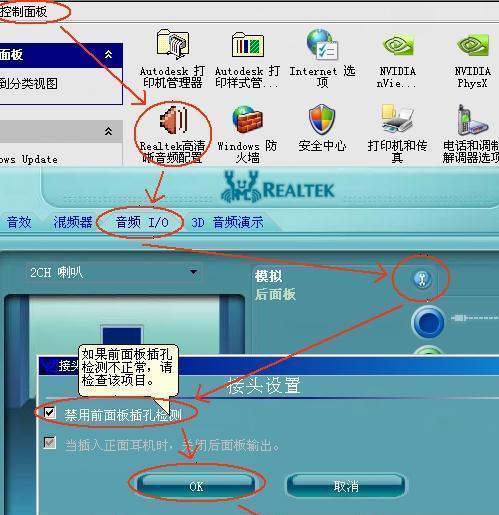The image size is (499, 515).
Task: Collapse the second sidebar section chevron
Action: point(108,131)
